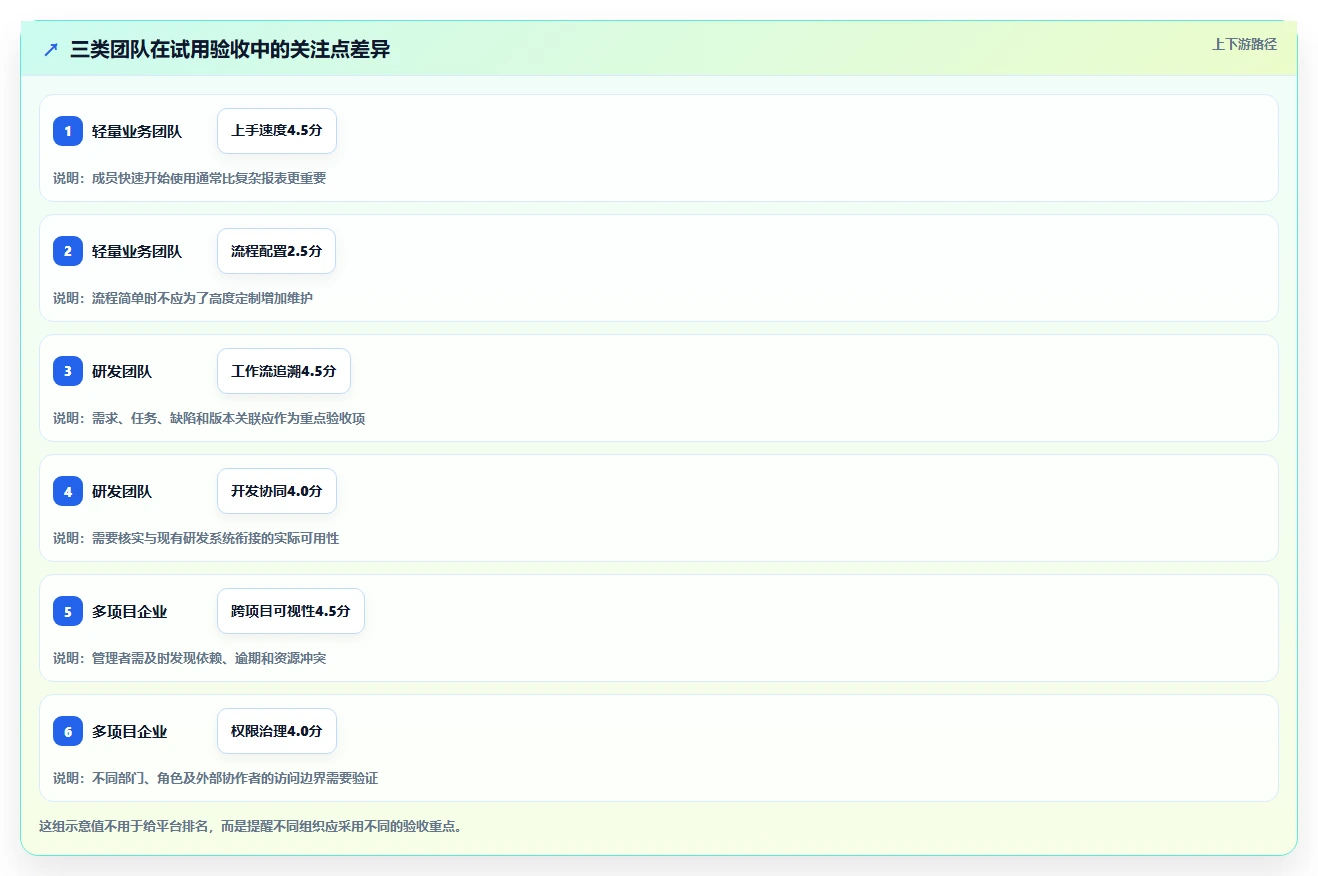Click the 上下游路径 label in header
Image resolution: width=1318 pixels, height=876 pixels.
(1244, 44)
